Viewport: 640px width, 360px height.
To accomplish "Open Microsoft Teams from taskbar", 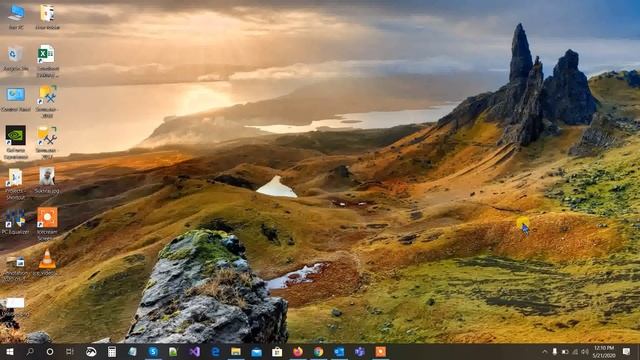I will 360,351.
